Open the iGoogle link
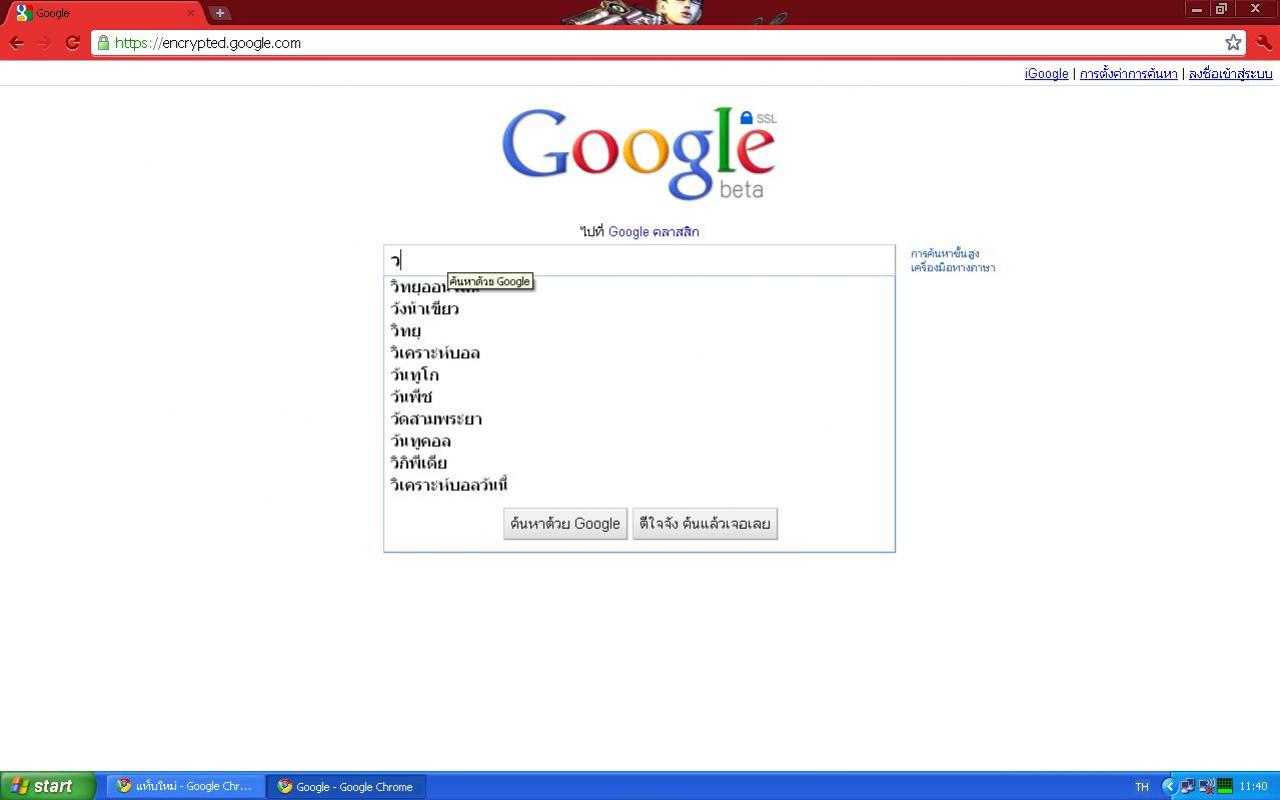 pos(1046,74)
